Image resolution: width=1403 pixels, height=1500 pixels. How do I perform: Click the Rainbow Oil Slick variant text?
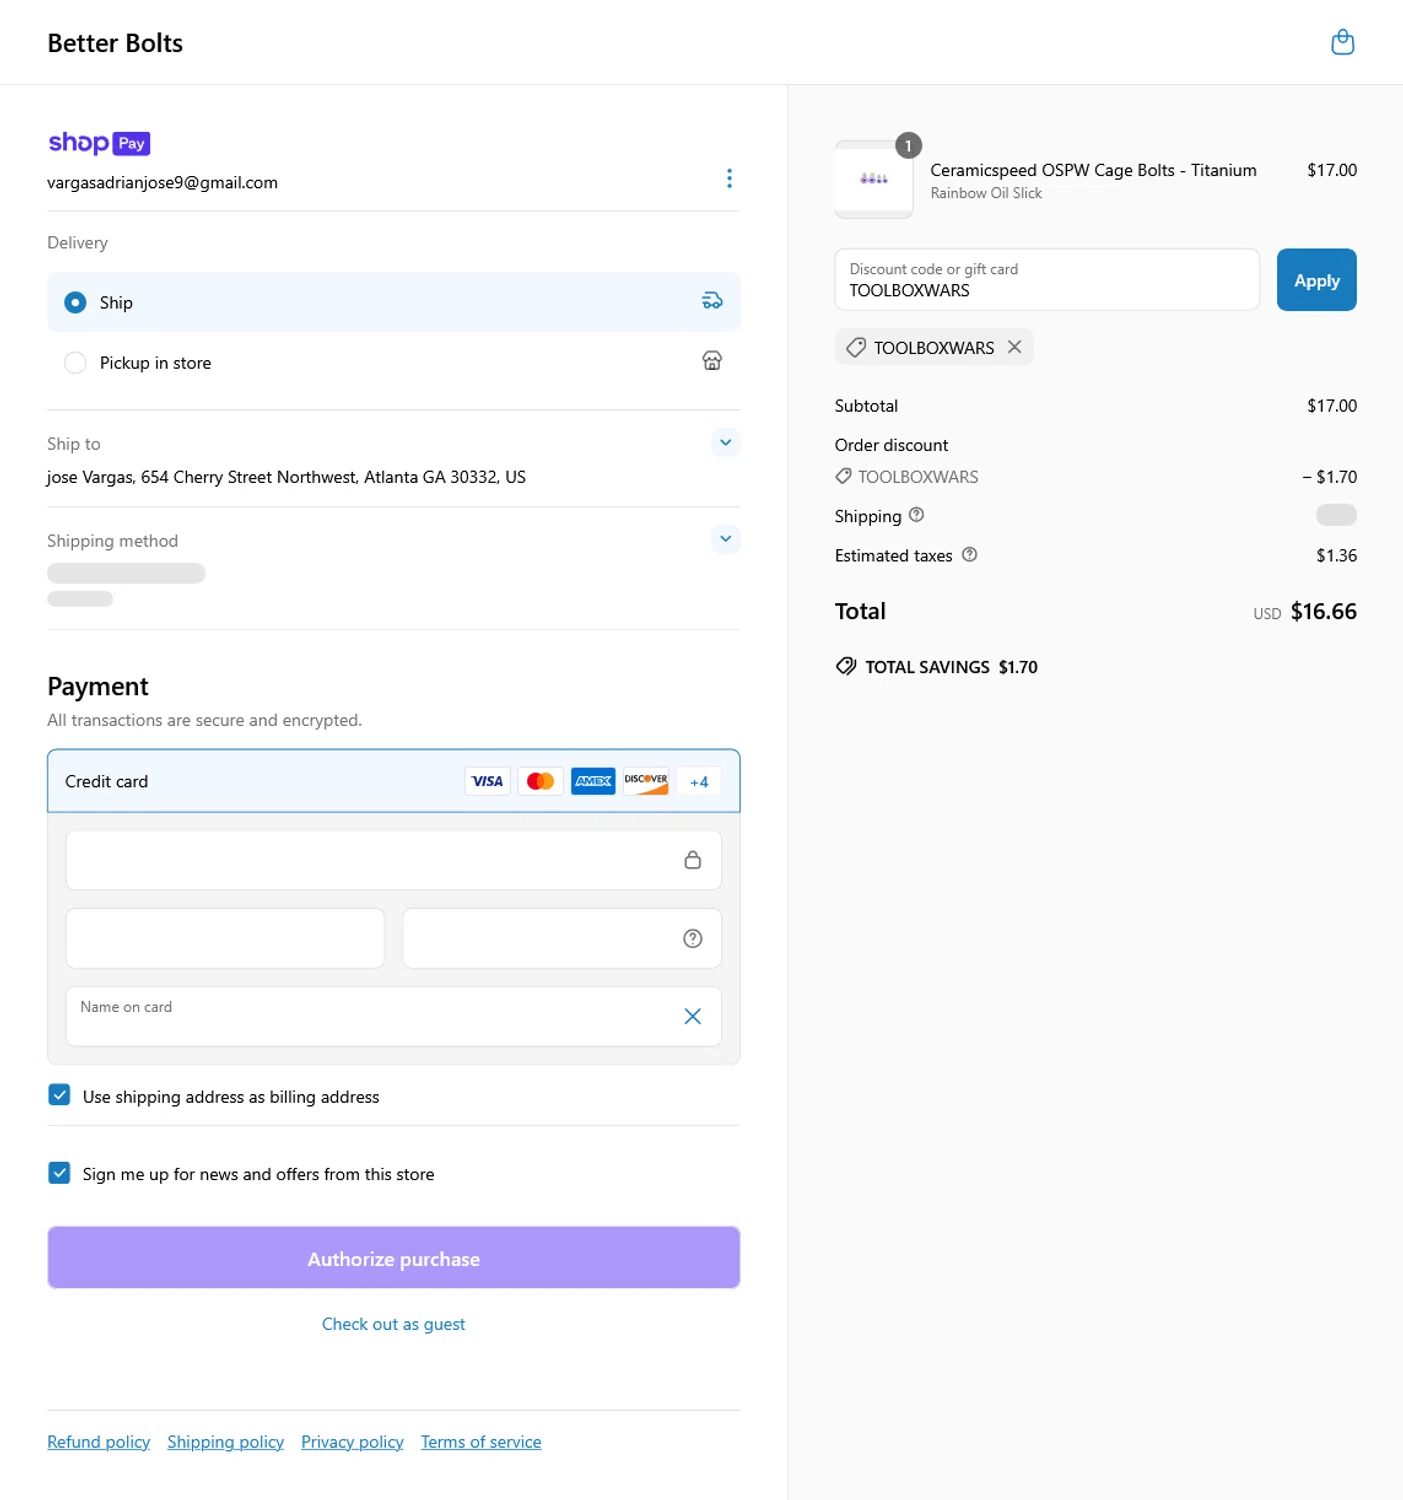click(986, 193)
